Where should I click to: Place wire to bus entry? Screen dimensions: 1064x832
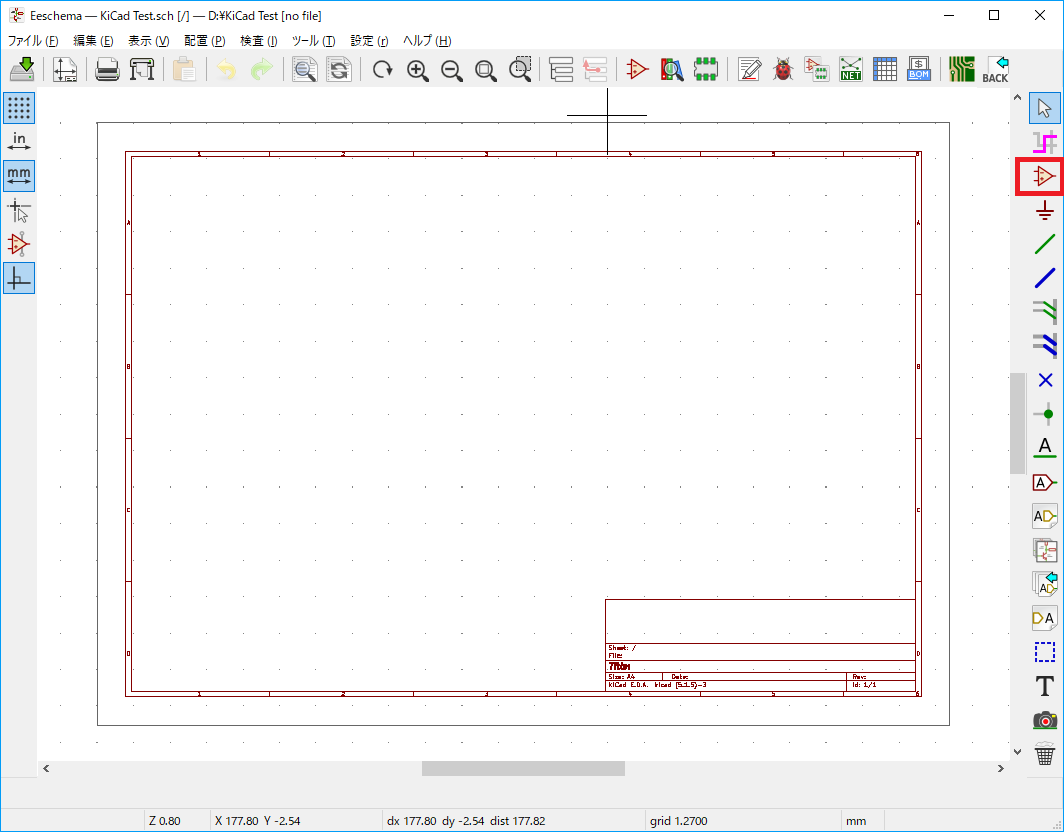pyautogui.click(x=1045, y=312)
